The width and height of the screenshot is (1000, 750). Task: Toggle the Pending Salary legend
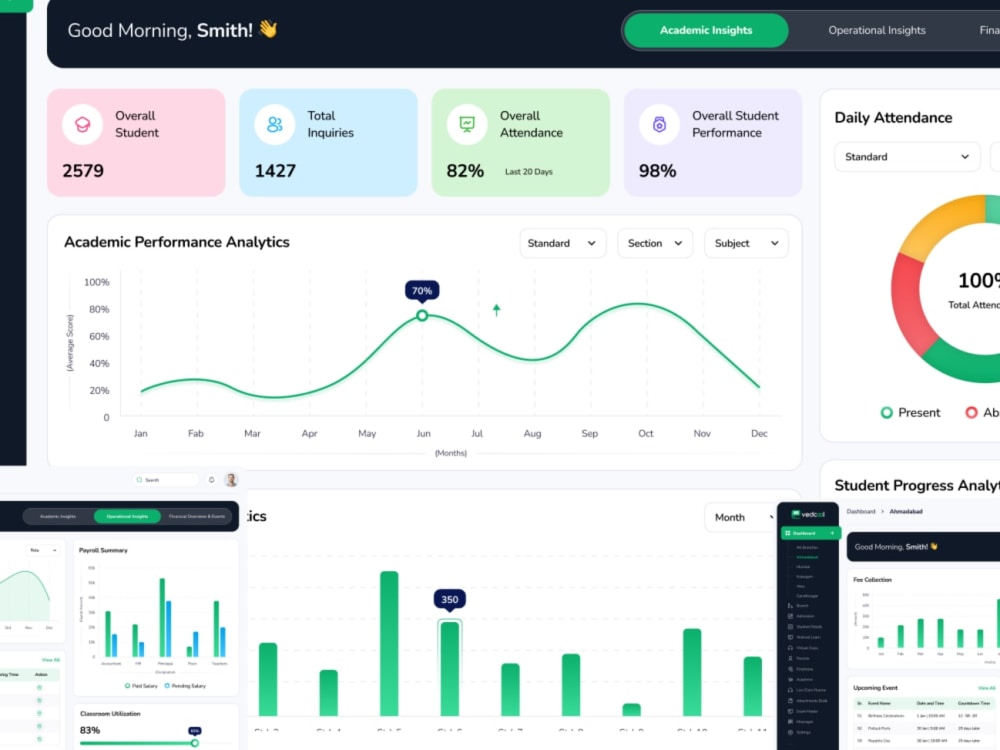pyautogui.click(x=185, y=686)
